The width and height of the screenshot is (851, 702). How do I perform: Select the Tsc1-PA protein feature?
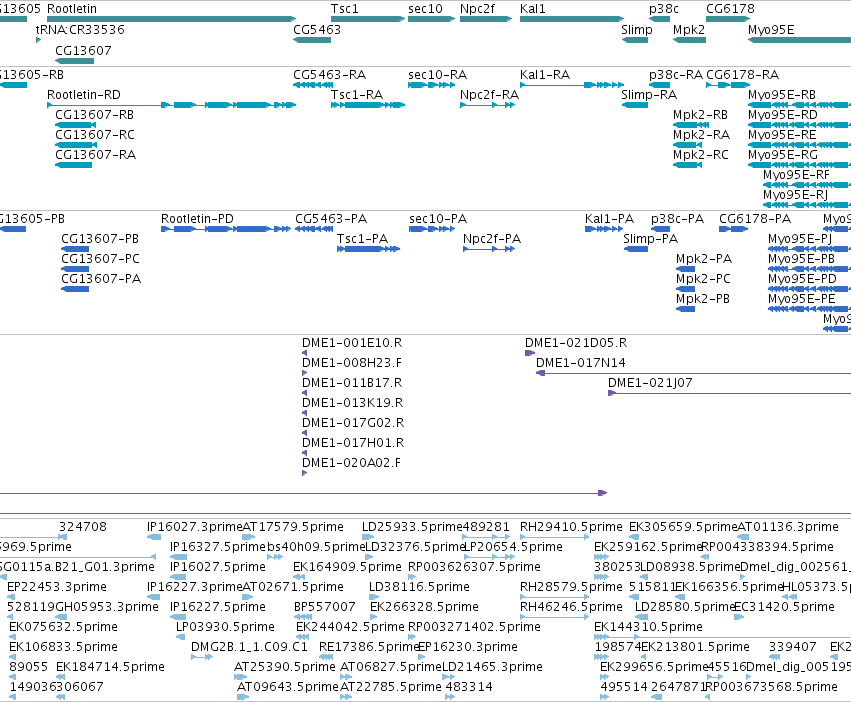click(x=369, y=249)
